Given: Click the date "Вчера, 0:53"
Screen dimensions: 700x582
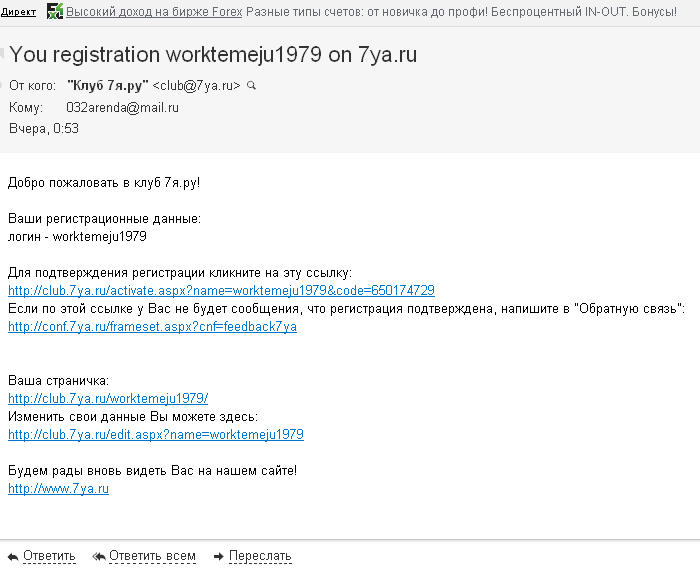Looking at the screenshot, I should pyautogui.click(x=44, y=129).
